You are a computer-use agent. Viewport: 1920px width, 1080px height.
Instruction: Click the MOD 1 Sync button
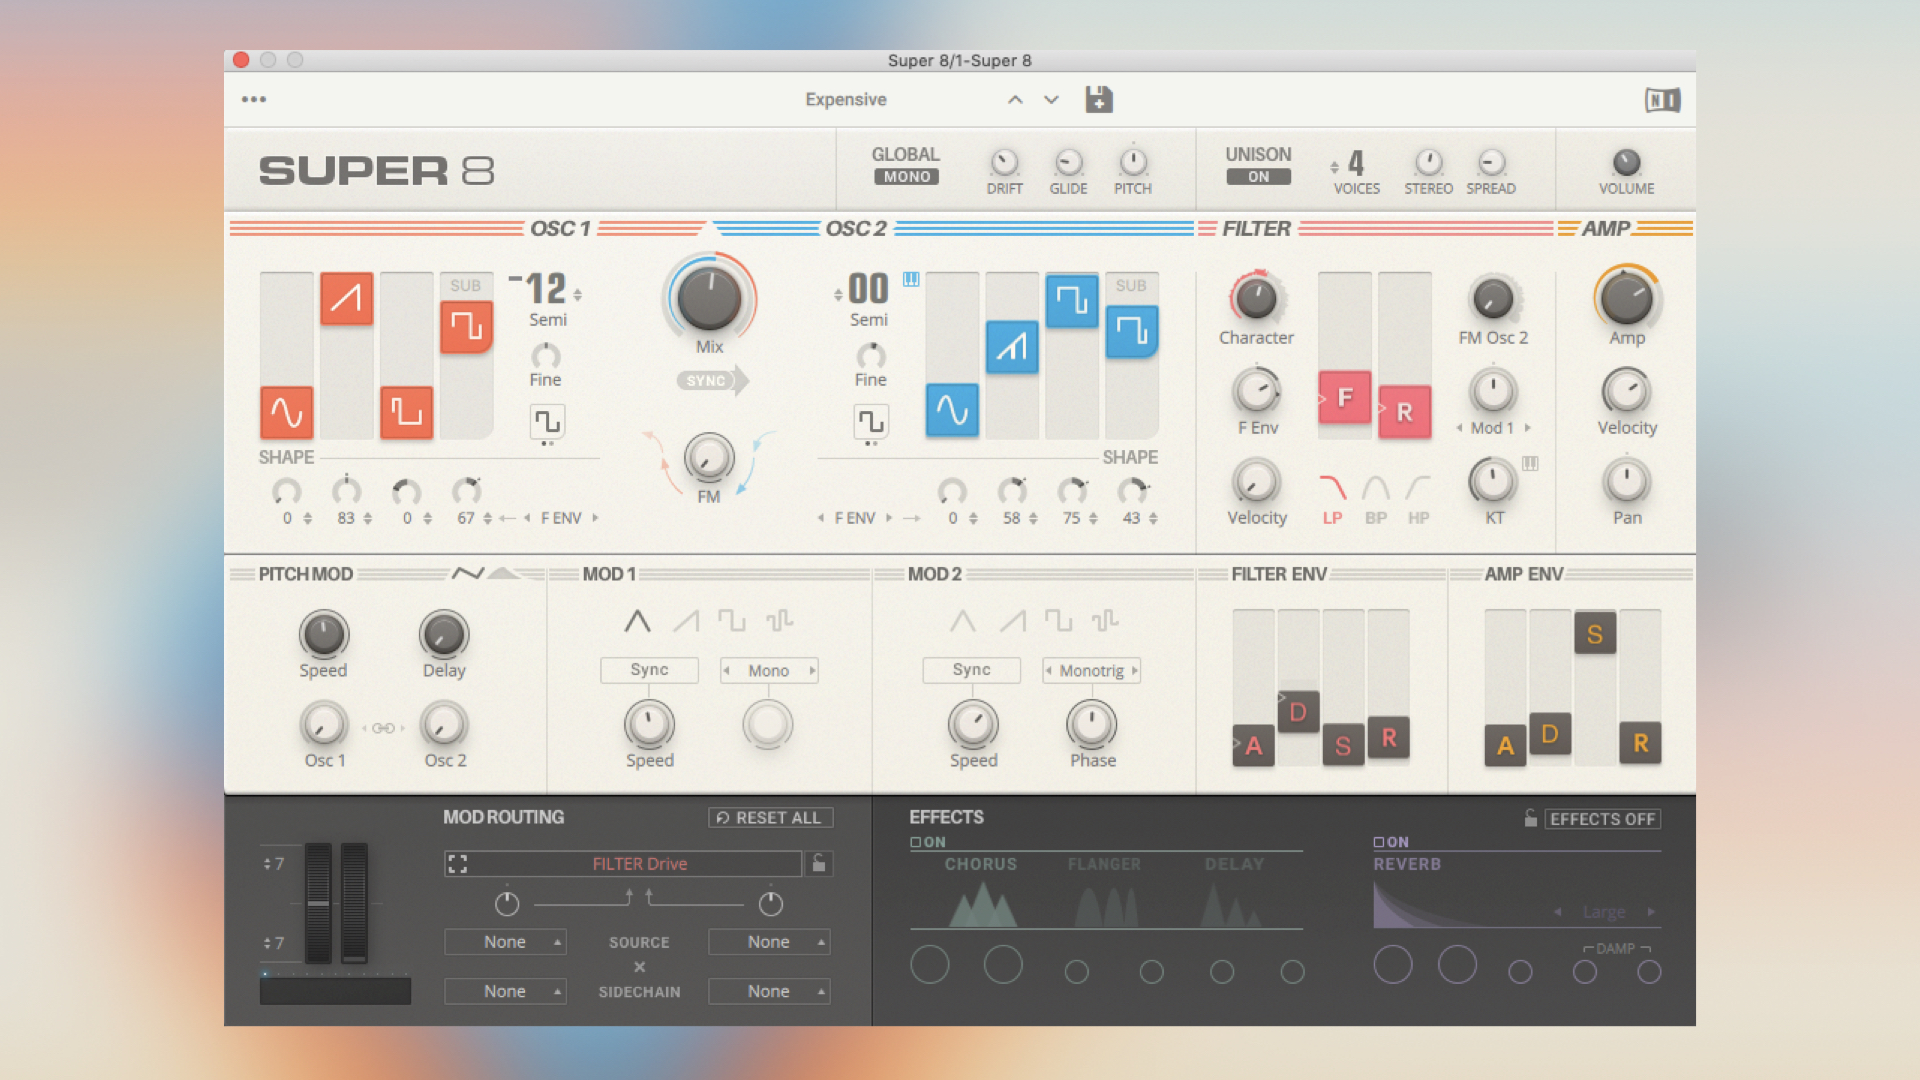[x=649, y=670]
